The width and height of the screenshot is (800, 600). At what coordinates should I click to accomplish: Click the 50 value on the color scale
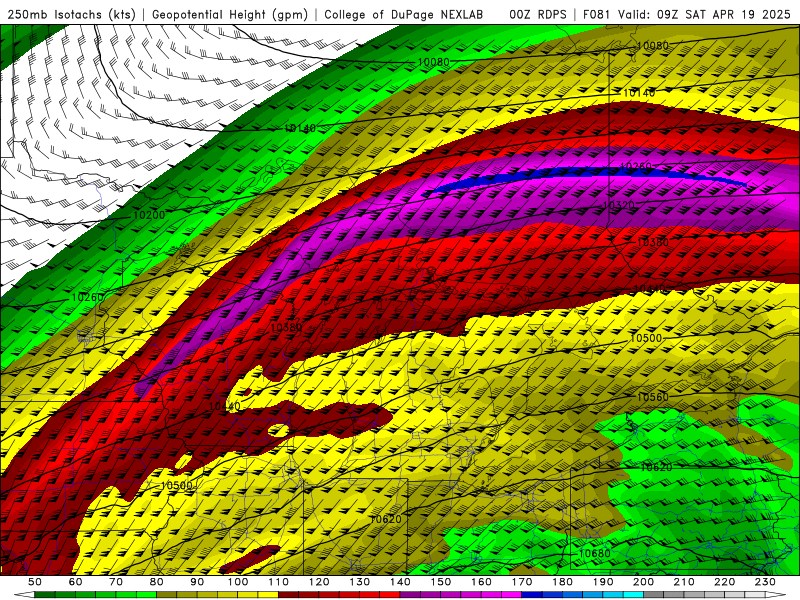35,582
